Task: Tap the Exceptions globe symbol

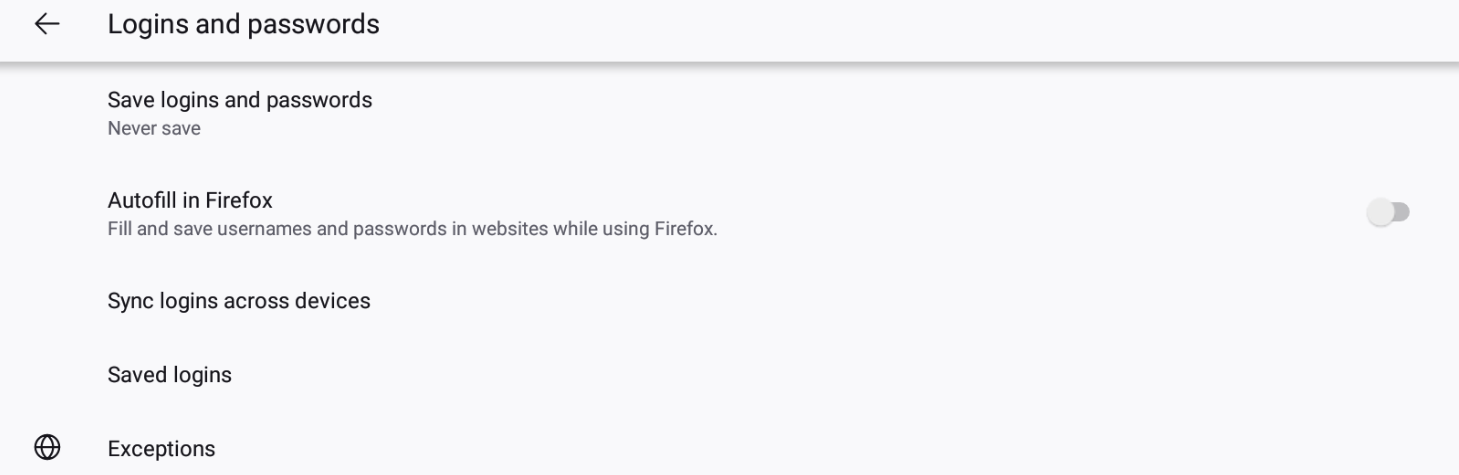Action: pos(47,448)
